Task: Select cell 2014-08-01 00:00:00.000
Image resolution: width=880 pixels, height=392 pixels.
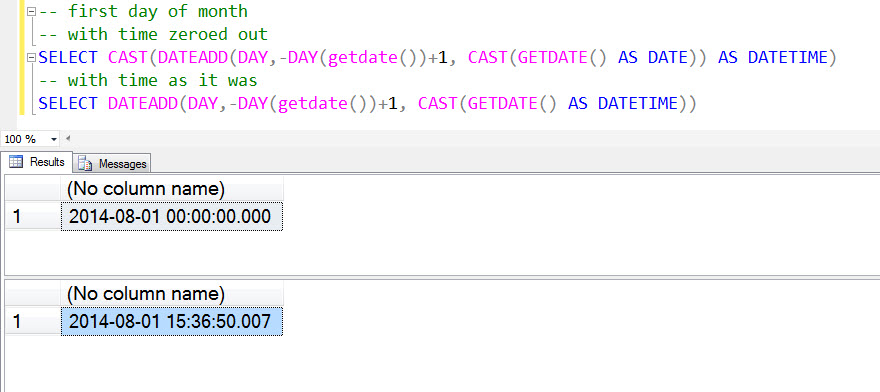Action: [172, 216]
